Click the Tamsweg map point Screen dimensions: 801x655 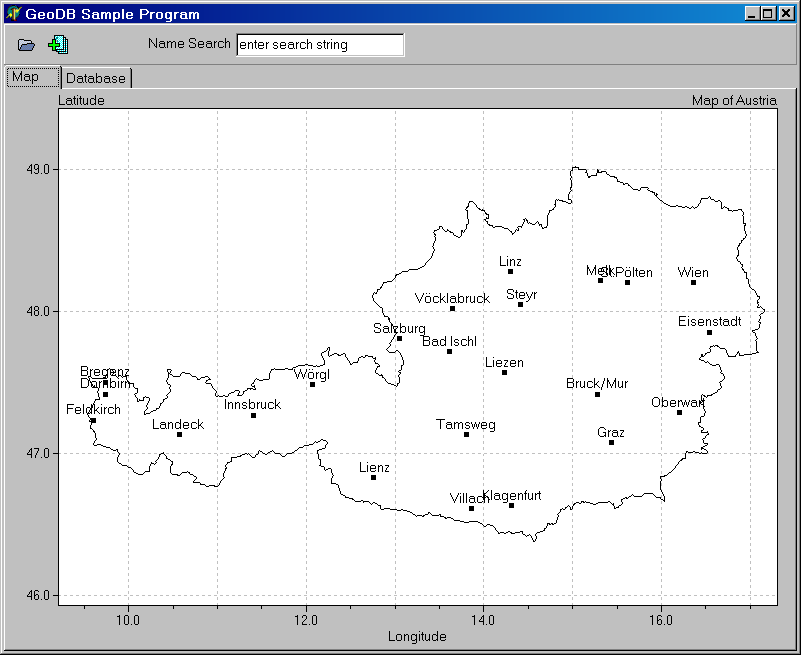[x=466, y=434]
